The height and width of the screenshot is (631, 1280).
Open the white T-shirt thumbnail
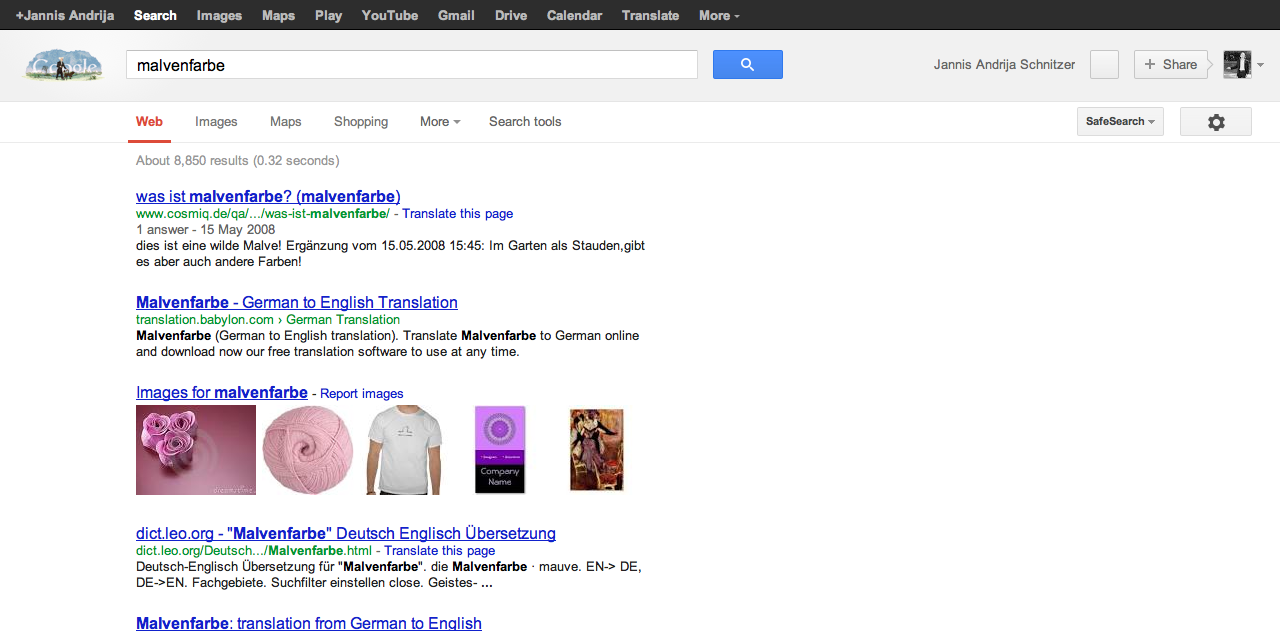pyautogui.click(x=404, y=450)
